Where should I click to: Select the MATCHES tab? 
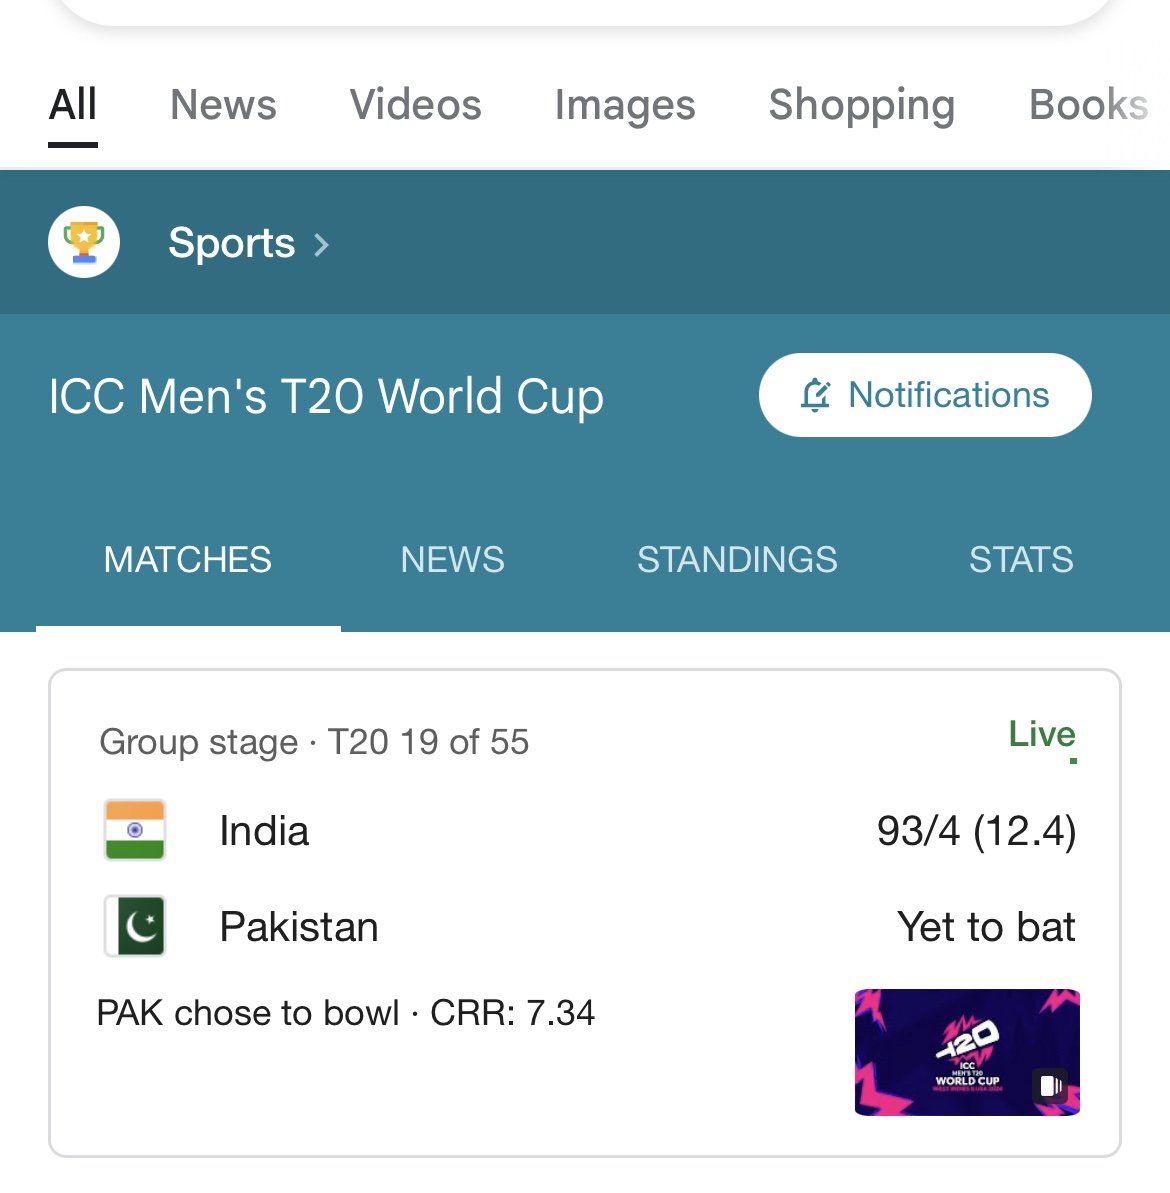pyautogui.click(x=188, y=560)
